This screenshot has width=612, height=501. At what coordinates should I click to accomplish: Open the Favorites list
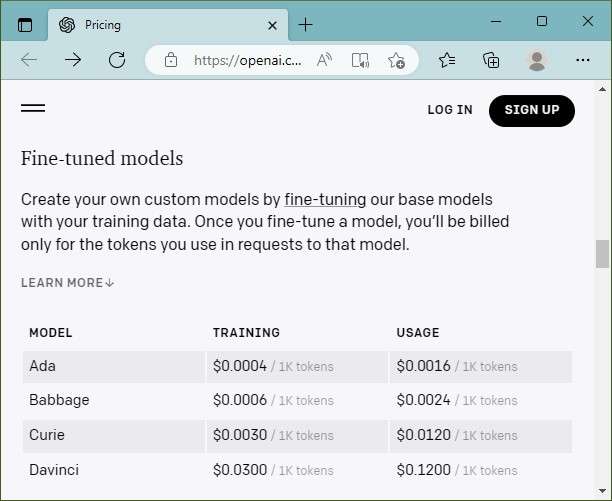tap(447, 60)
